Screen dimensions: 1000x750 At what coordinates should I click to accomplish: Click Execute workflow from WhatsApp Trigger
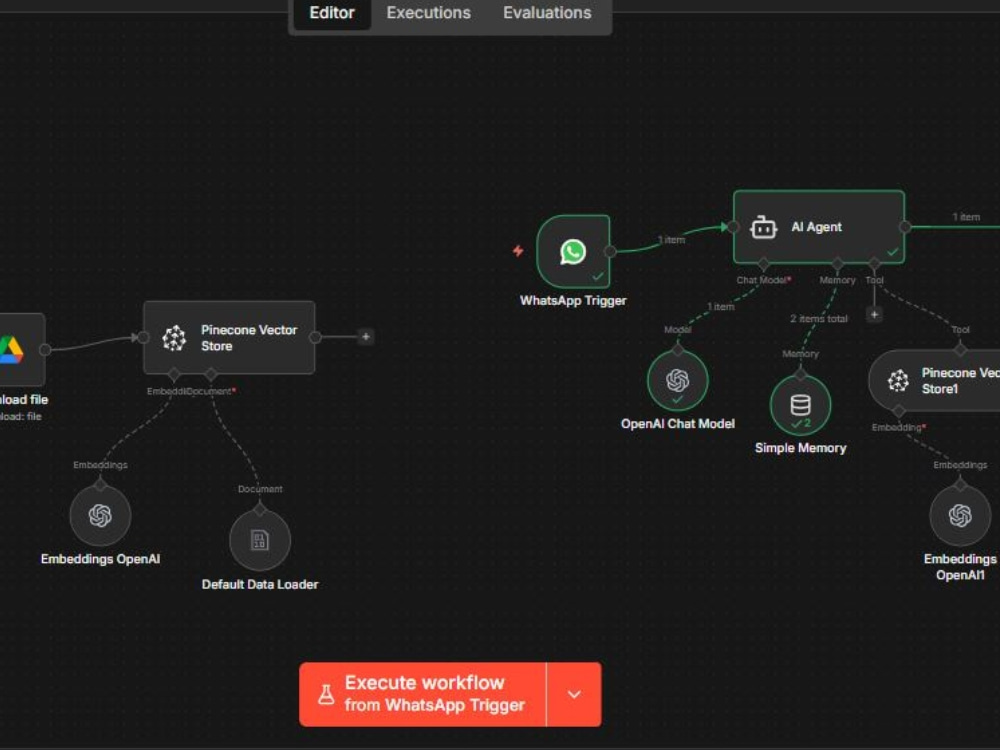(423, 694)
